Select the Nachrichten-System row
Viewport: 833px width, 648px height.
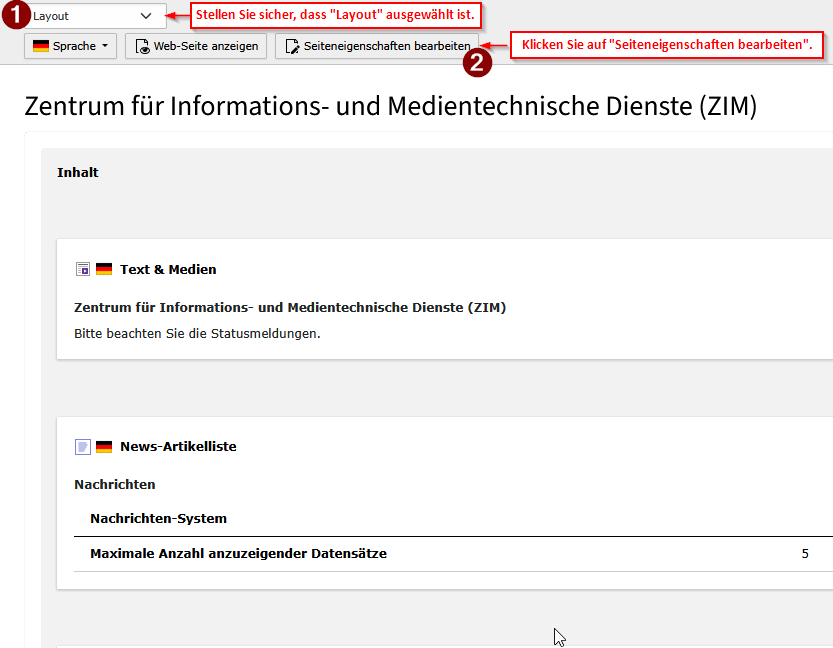pyautogui.click(x=158, y=518)
